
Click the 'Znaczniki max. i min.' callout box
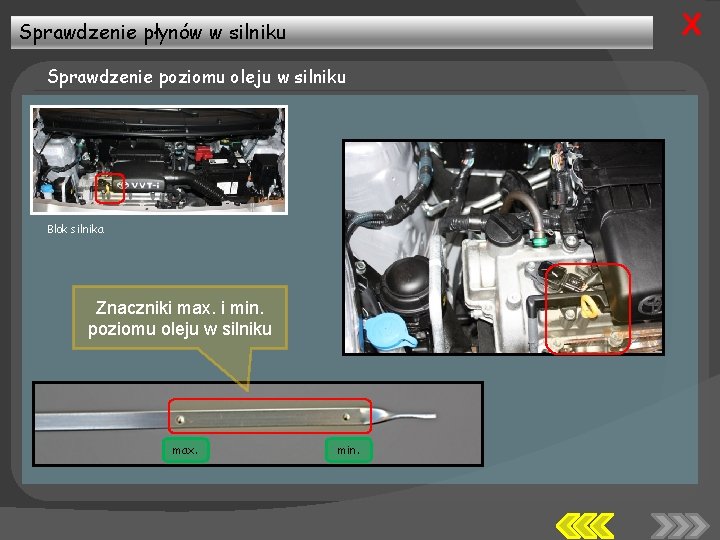tap(180, 318)
